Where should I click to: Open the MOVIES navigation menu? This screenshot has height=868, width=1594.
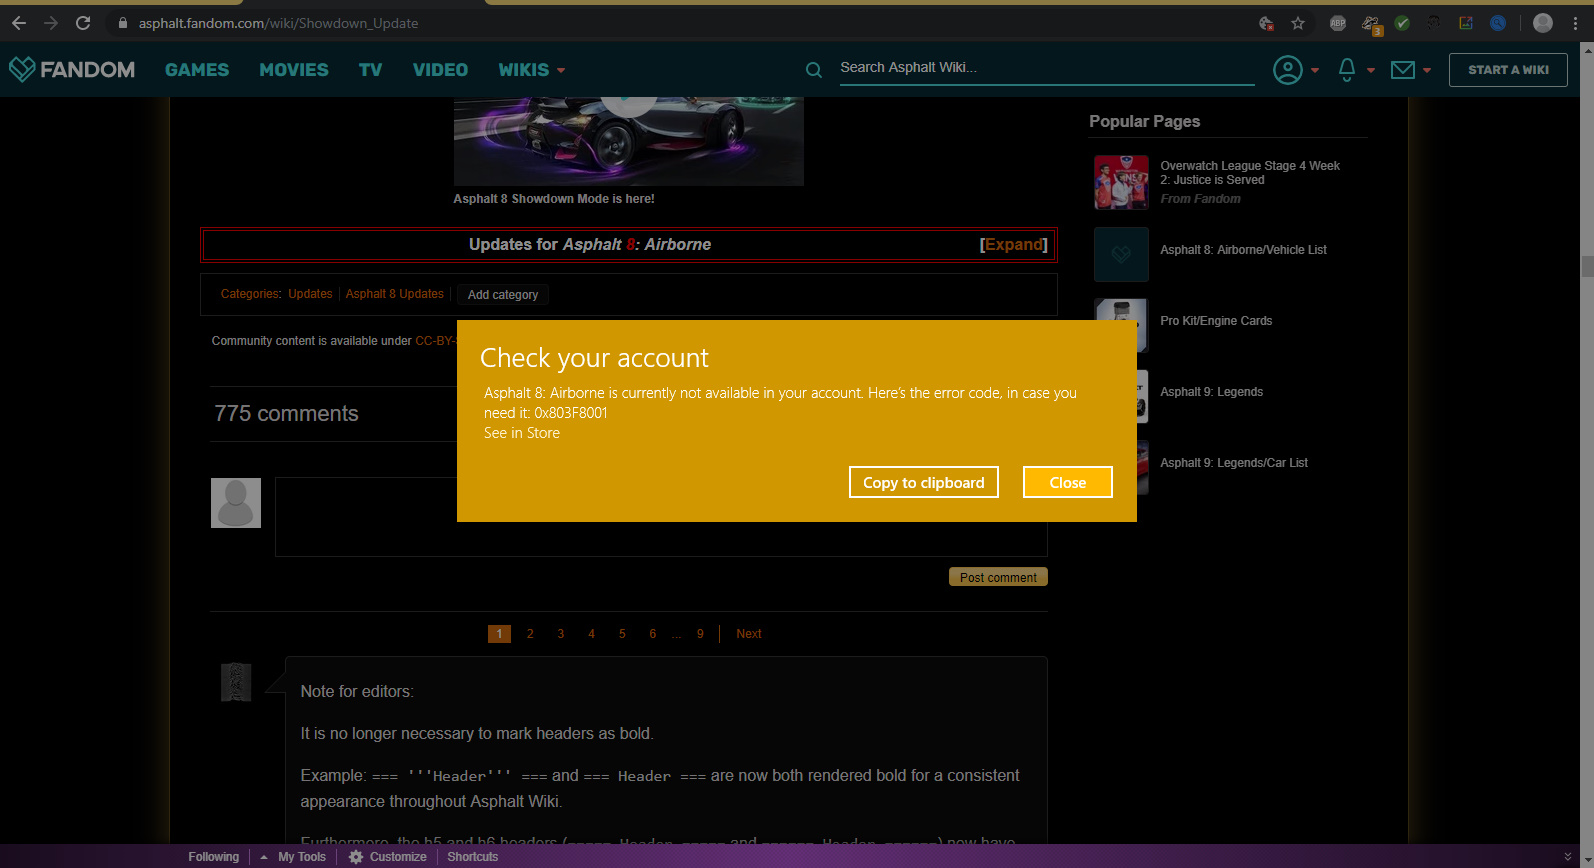293,70
